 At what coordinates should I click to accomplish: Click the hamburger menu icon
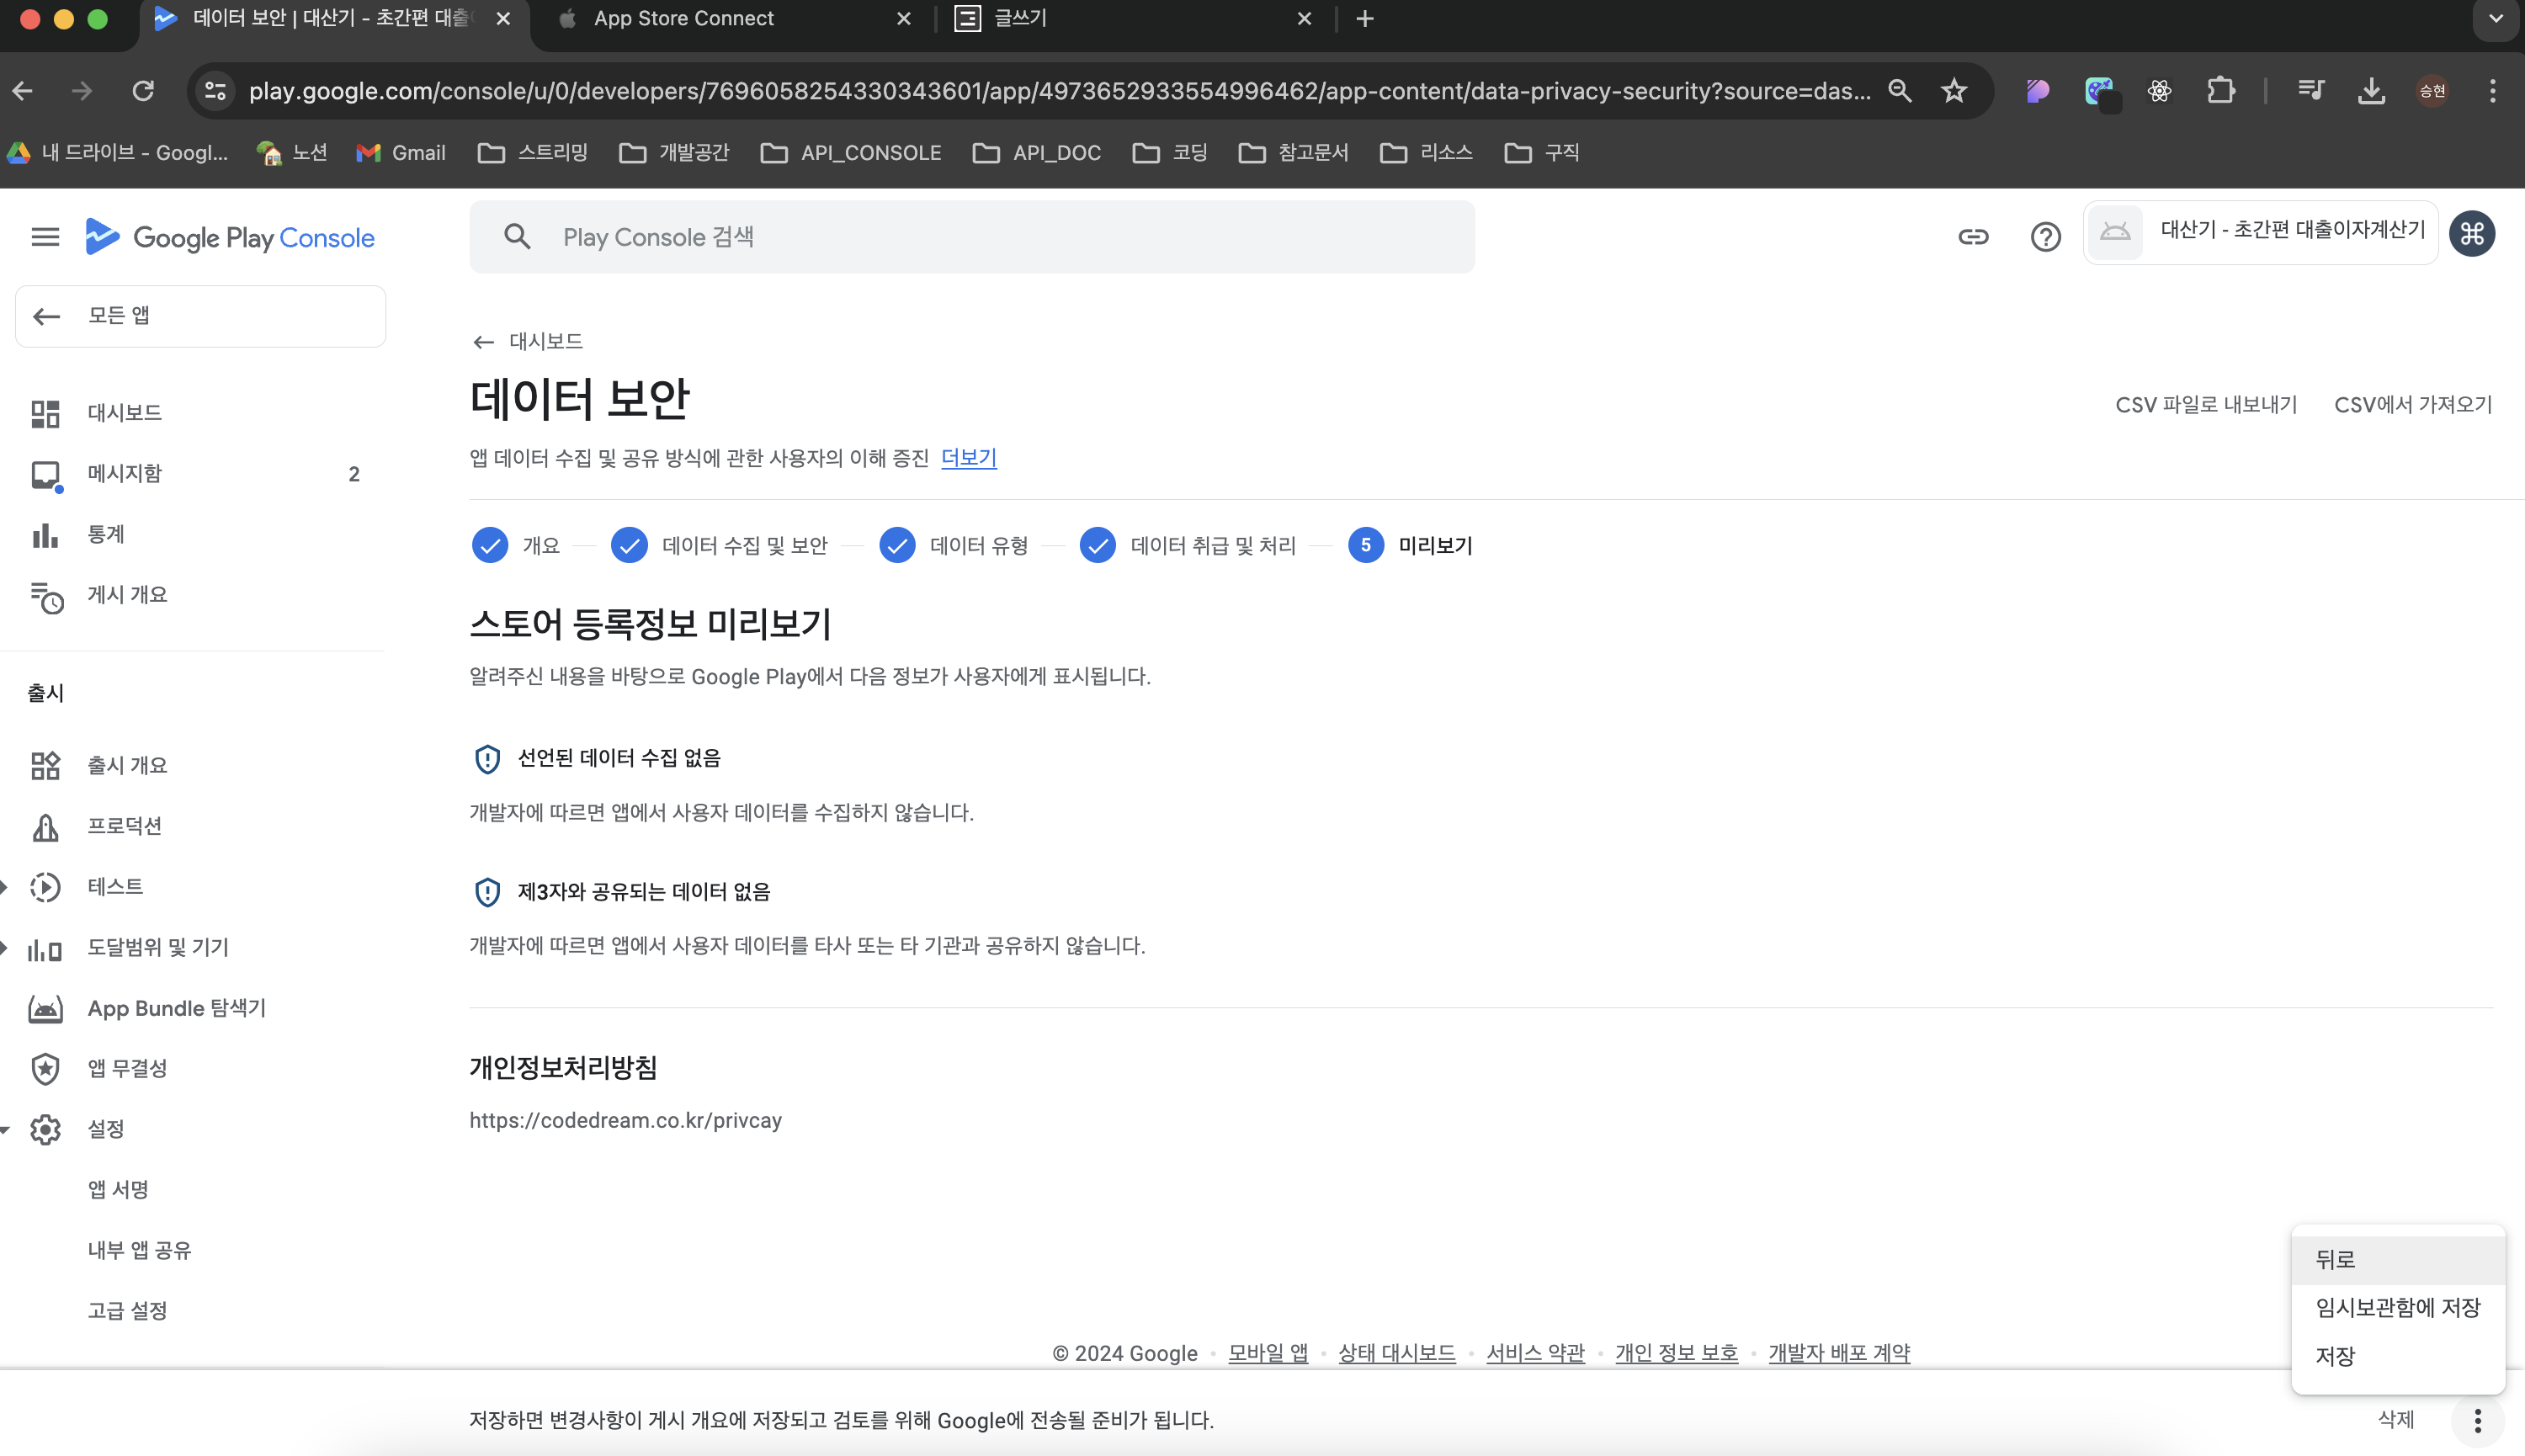[x=45, y=237]
